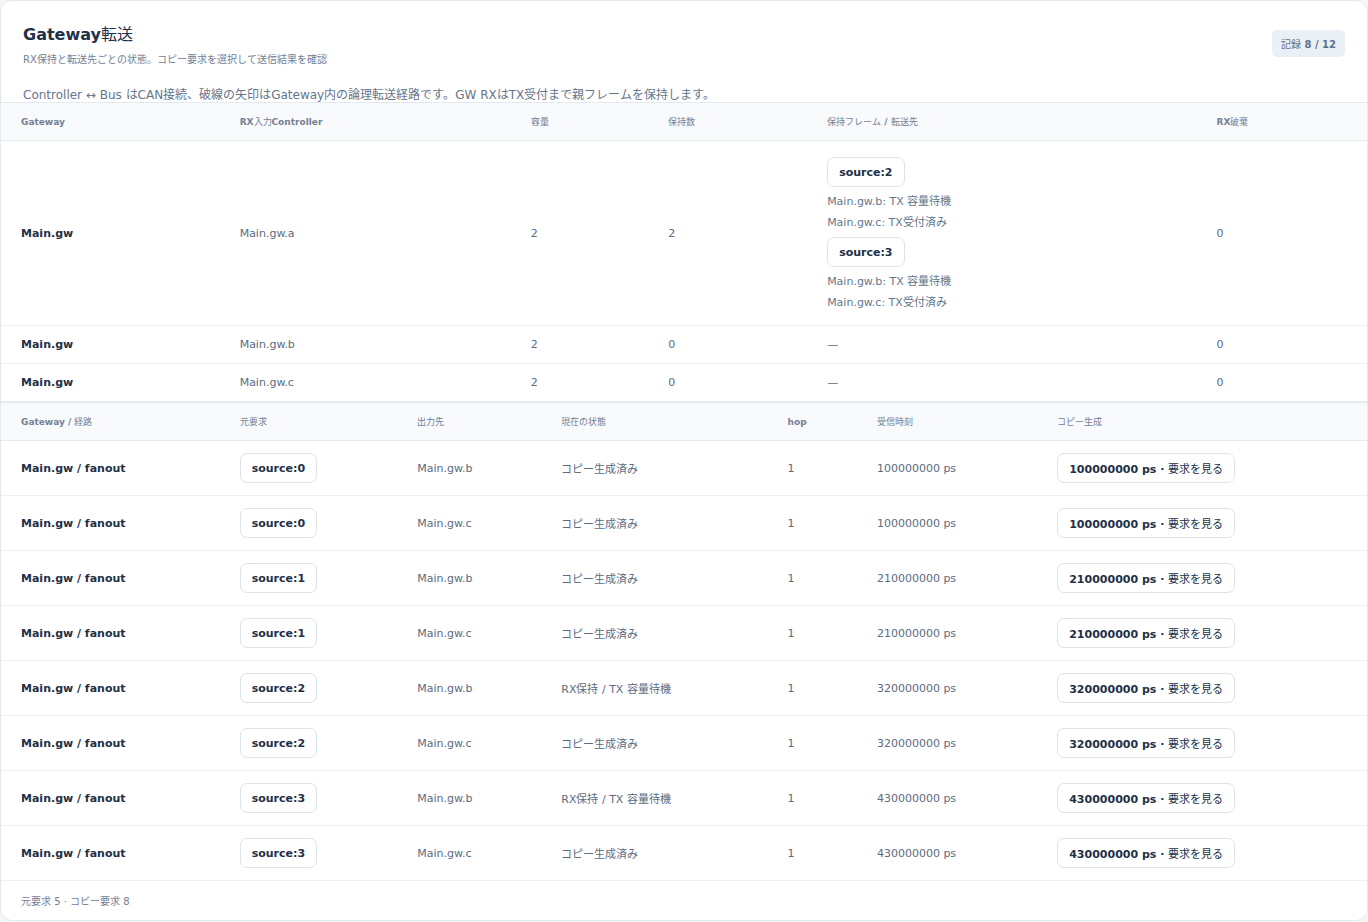Image resolution: width=1368 pixels, height=922 pixels.
Task: Click the 元要求 column header
Action: tap(253, 422)
